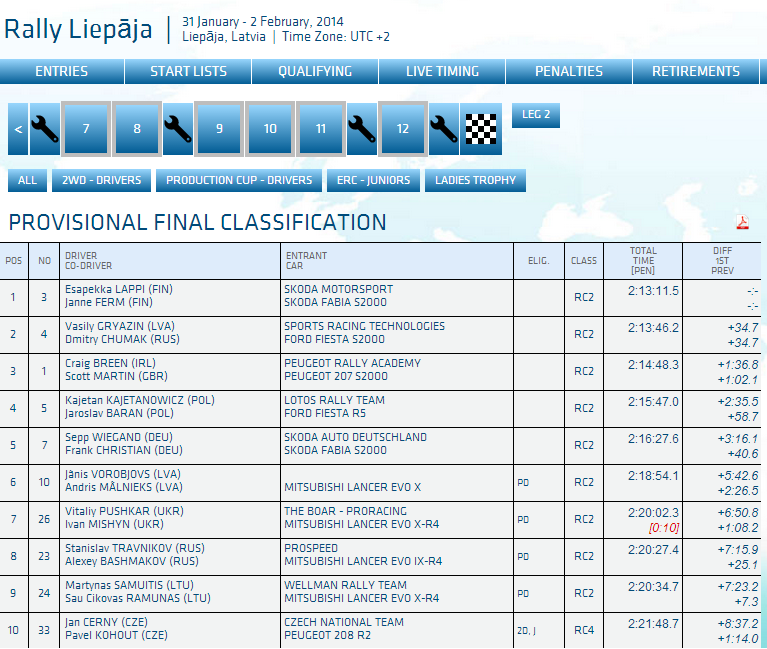Select stage 7
The width and height of the screenshot is (767, 649).
86,129
